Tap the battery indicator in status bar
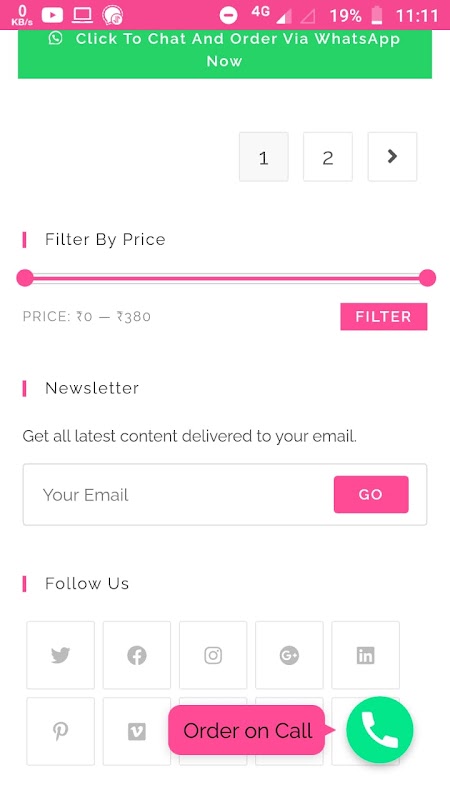The height and width of the screenshot is (800, 450). 377,15
